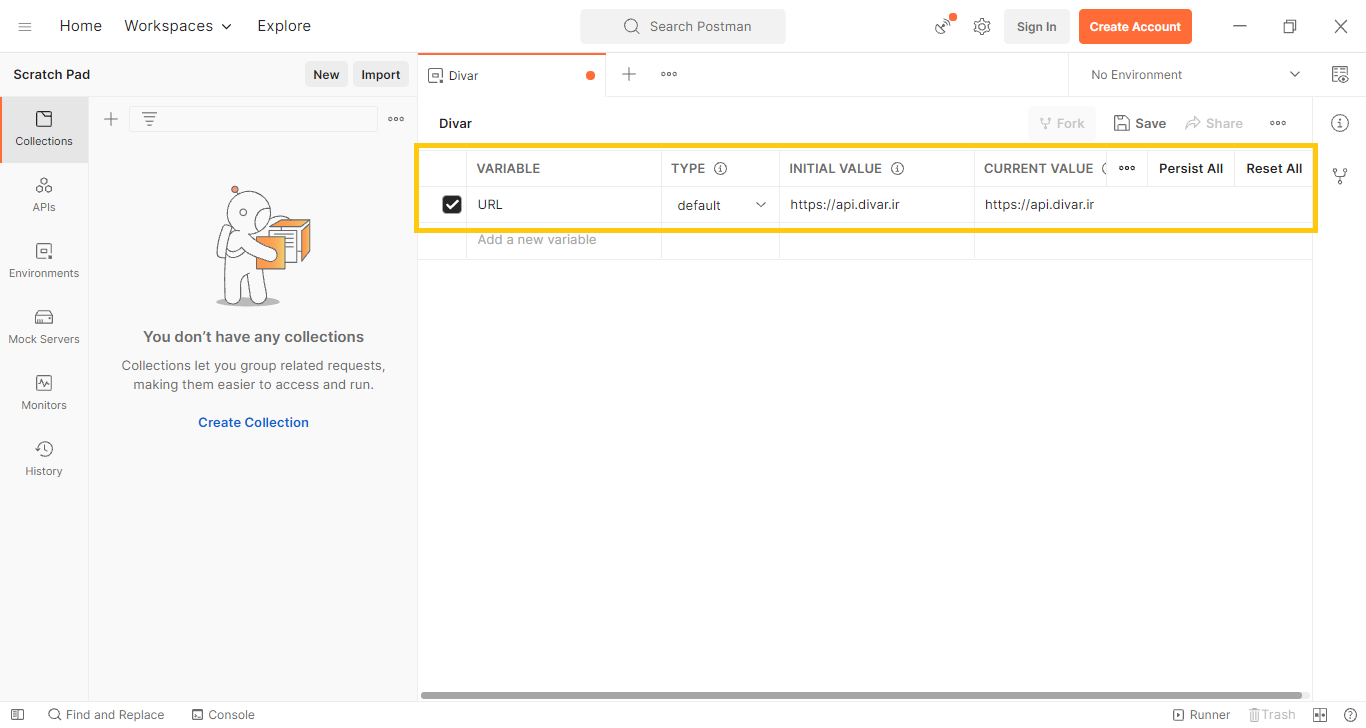
Task: Click the New button in Scratch Pad
Action: [x=326, y=75]
